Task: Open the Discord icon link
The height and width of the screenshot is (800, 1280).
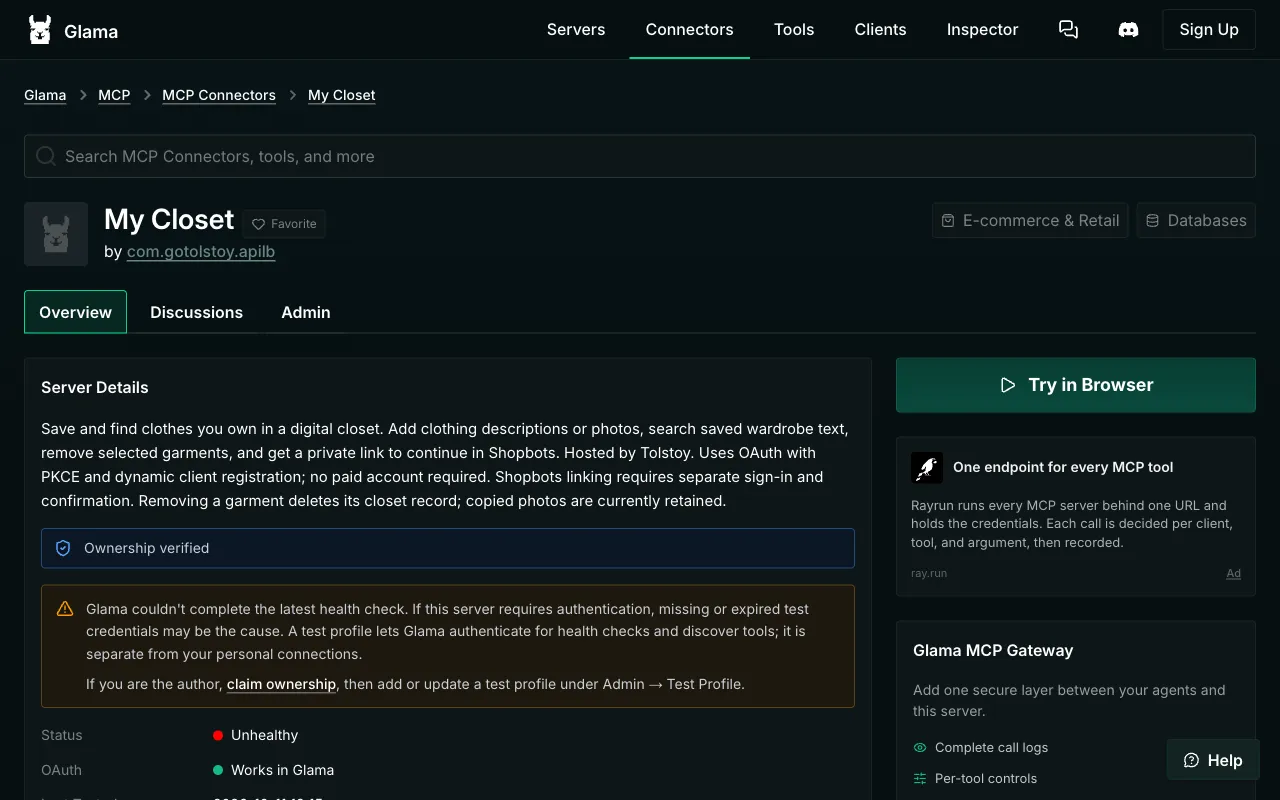Action: 1128,30
